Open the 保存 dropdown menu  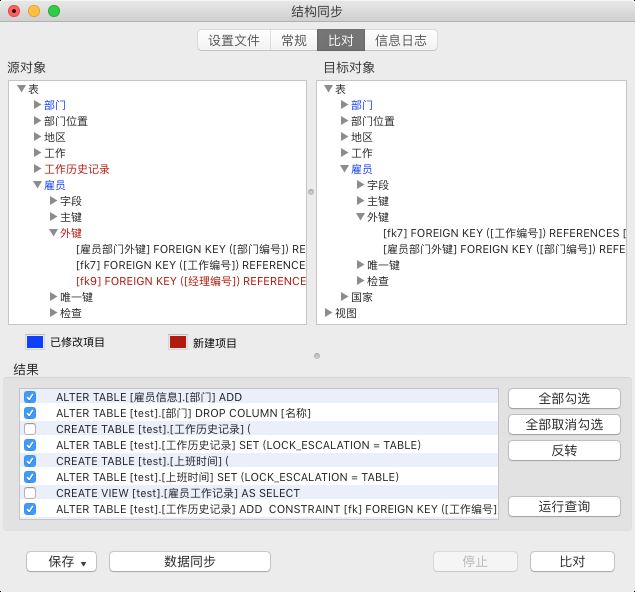[x=62, y=561]
